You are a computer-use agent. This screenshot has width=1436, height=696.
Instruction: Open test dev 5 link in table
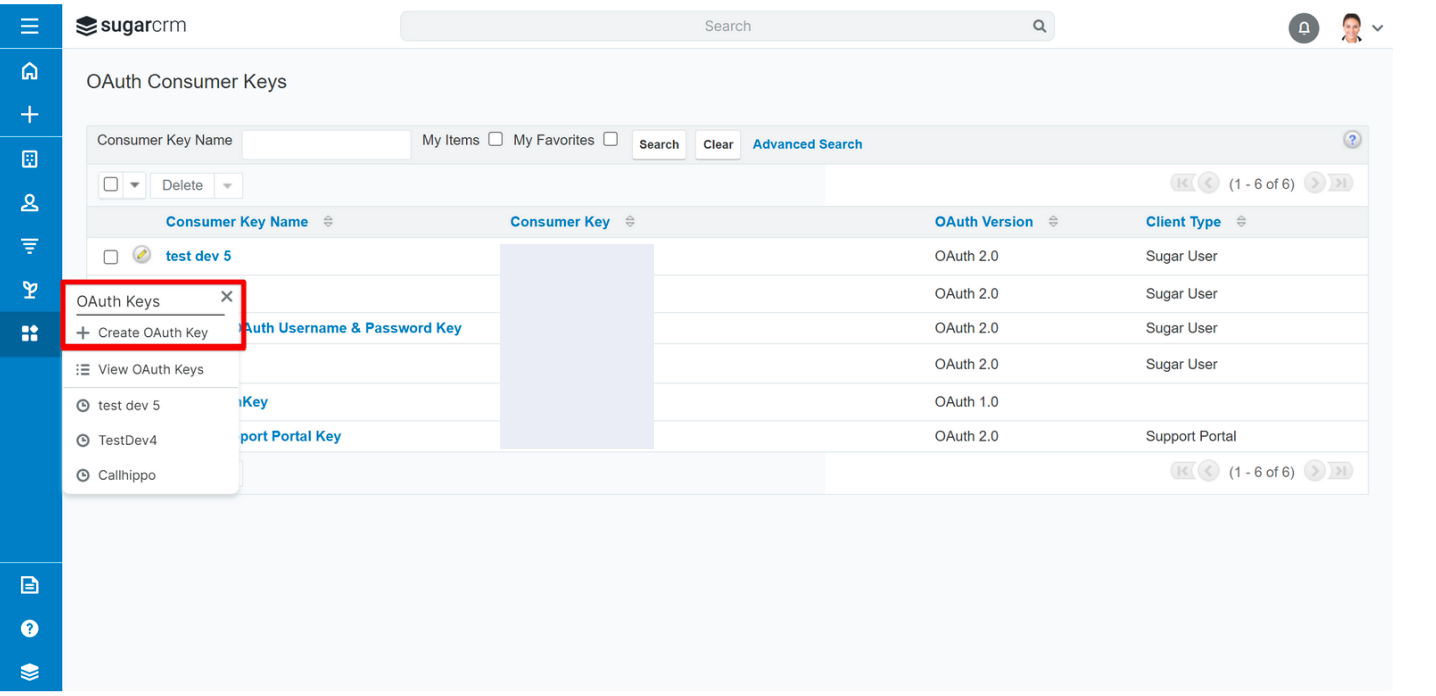[x=198, y=256]
